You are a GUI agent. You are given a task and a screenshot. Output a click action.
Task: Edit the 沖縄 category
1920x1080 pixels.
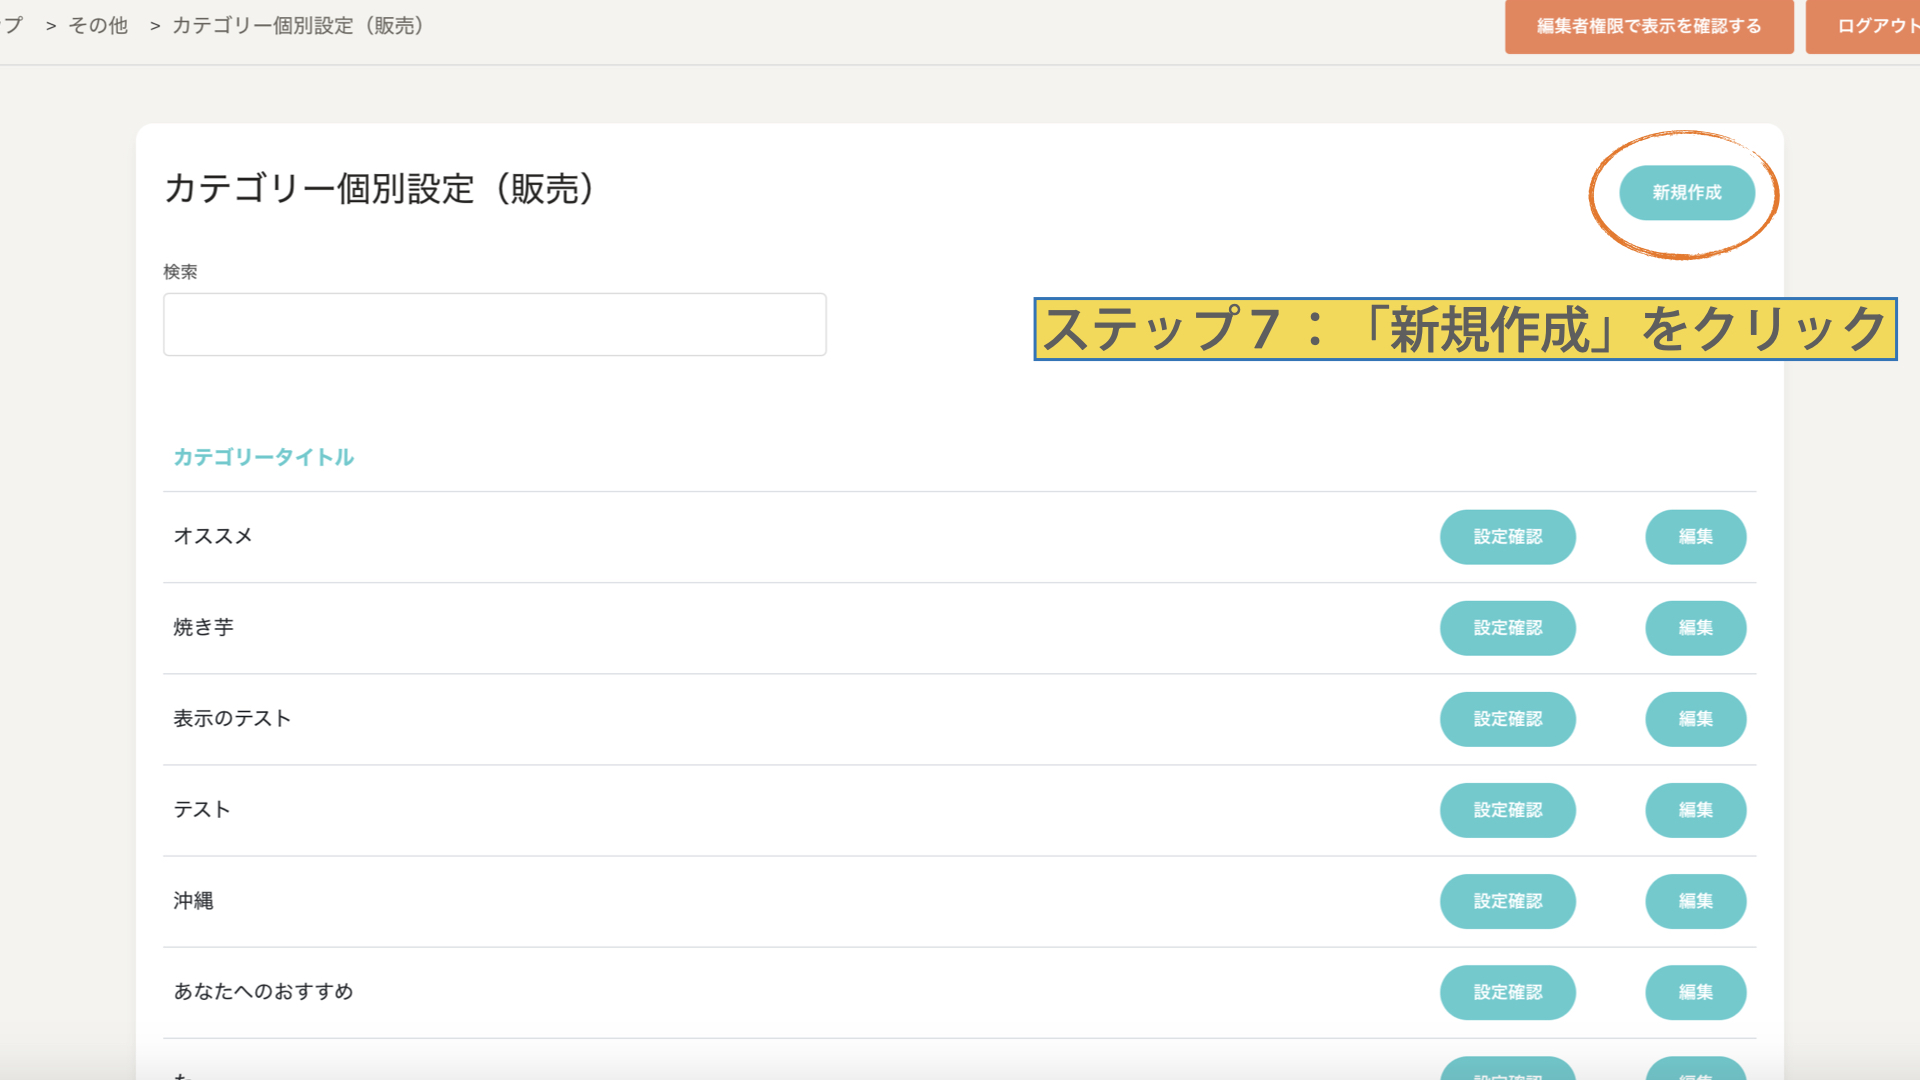coord(1695,901)
